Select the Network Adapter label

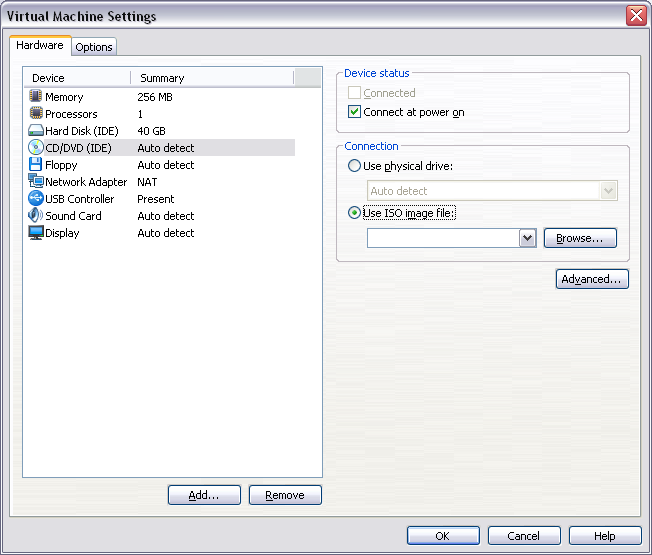[x=86, y=182]
